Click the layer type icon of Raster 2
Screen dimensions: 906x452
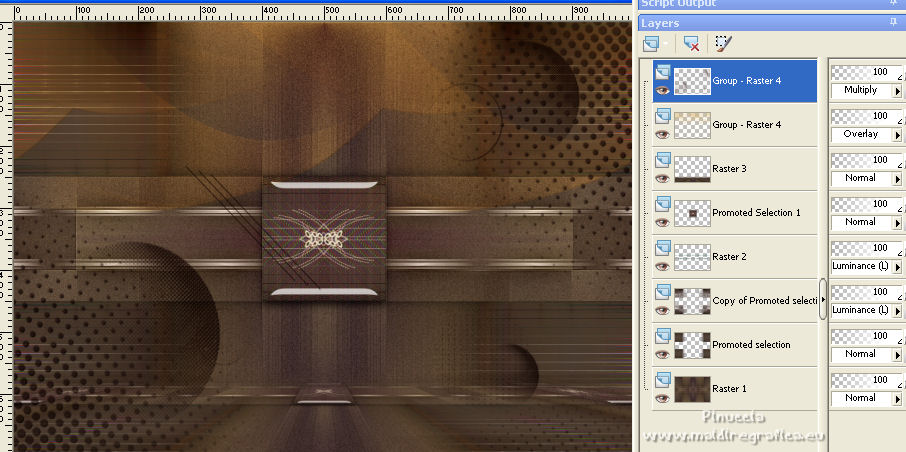click(663, 248)
